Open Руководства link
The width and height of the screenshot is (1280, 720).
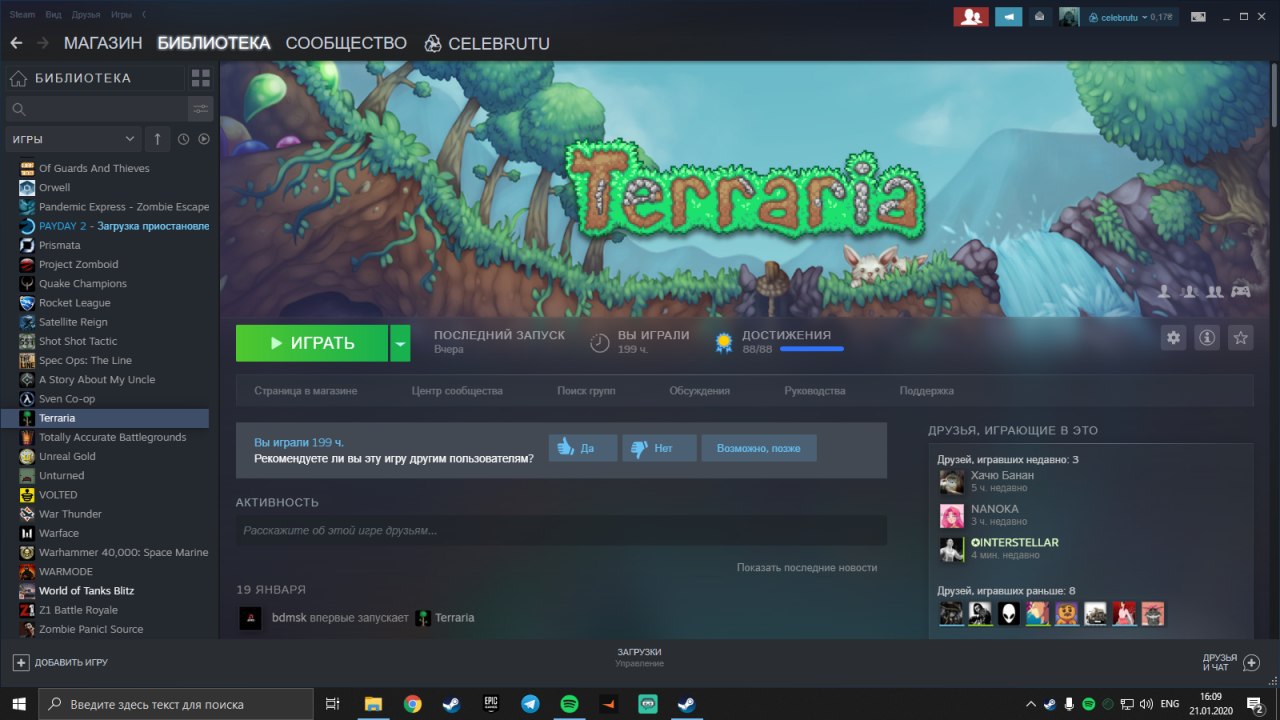tap(815, 391)
